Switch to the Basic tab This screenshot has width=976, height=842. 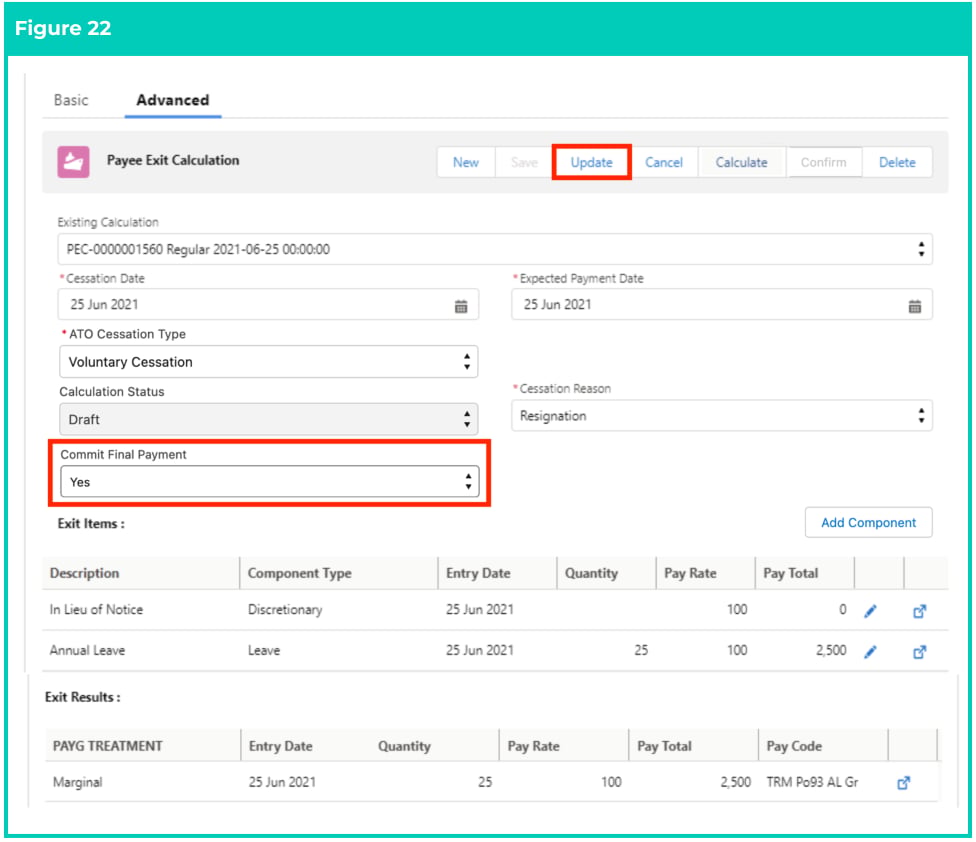[x=71, y=100]
